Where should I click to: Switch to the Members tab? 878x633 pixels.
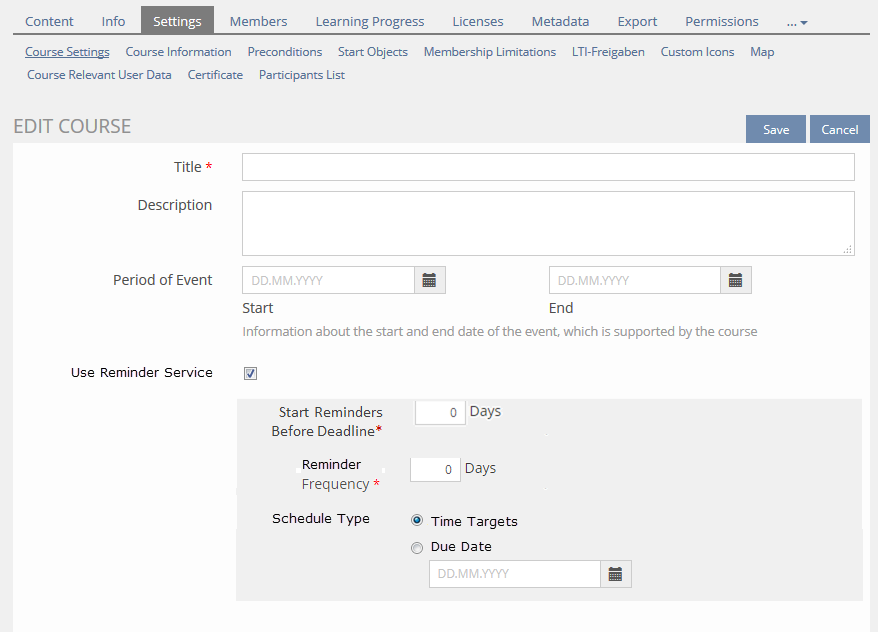pyautogui.click(x=258, y=21)
